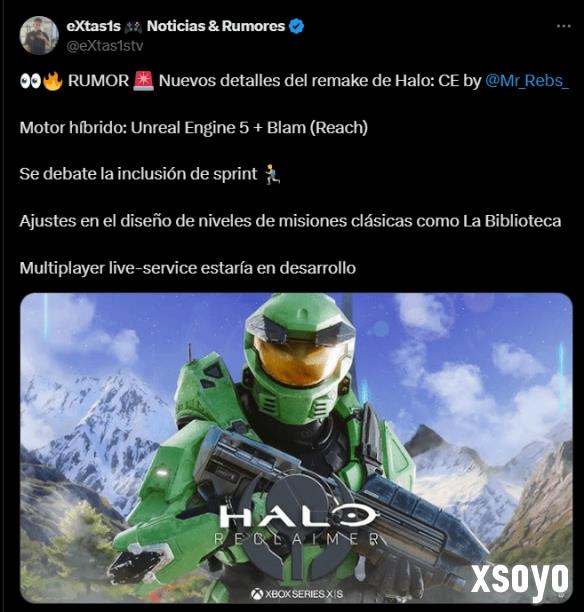Viewport: 584px width, 612px height.
Task: Click the Multiplayer live-service line
Action: (x=188, y=268)
